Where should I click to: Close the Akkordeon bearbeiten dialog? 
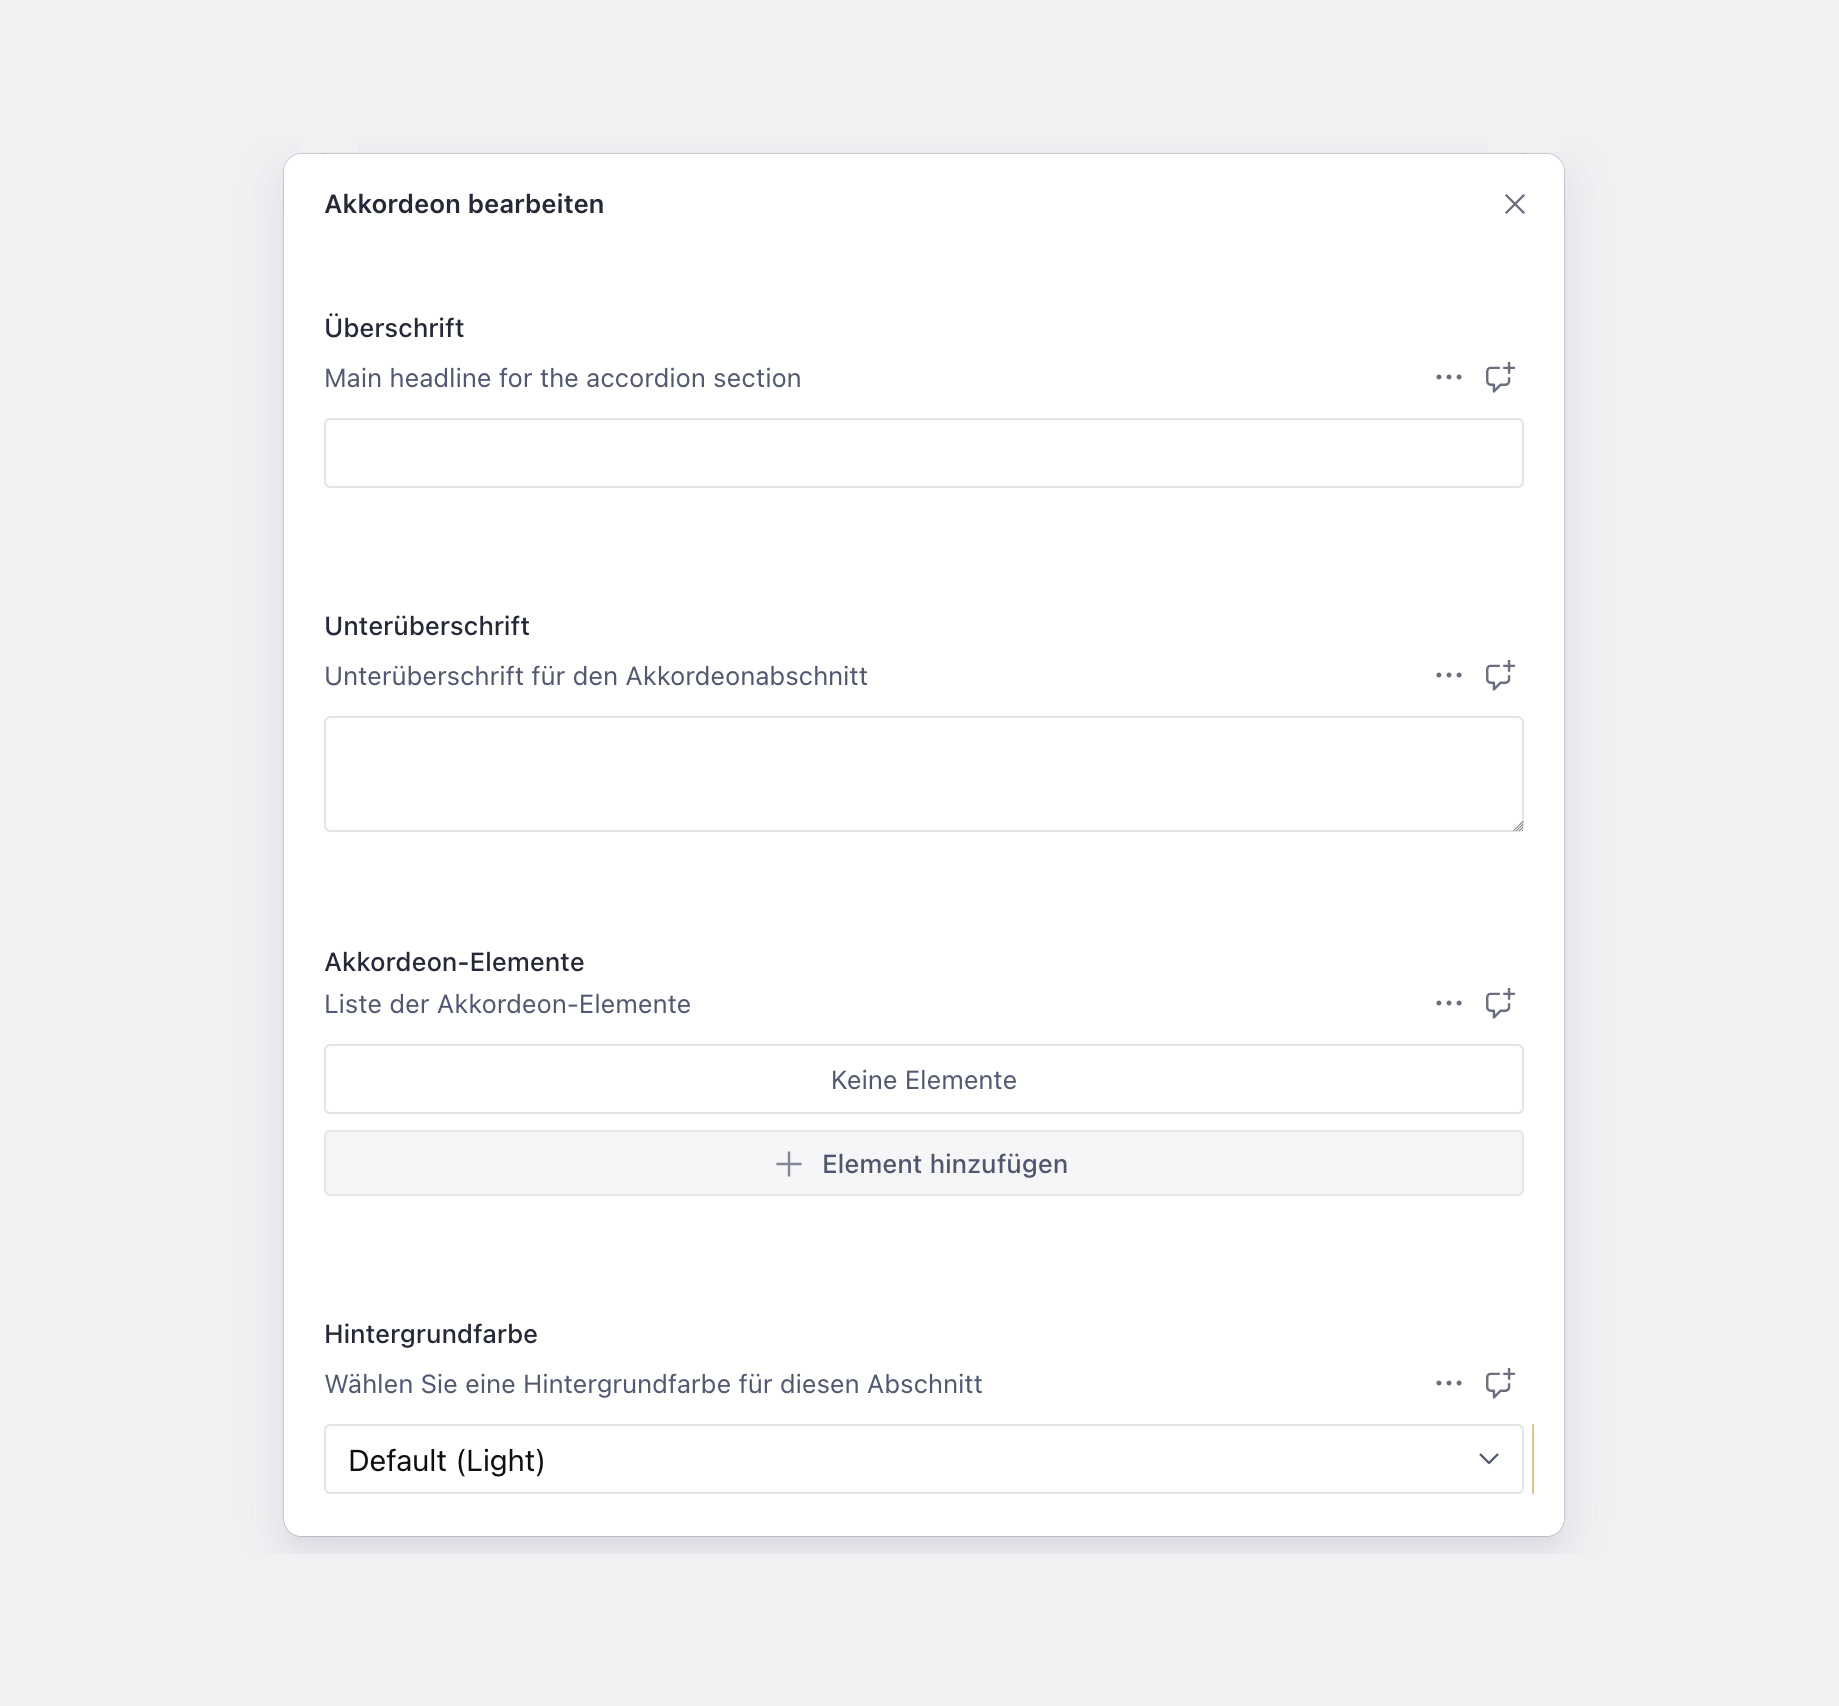(x=1514, y=204)
